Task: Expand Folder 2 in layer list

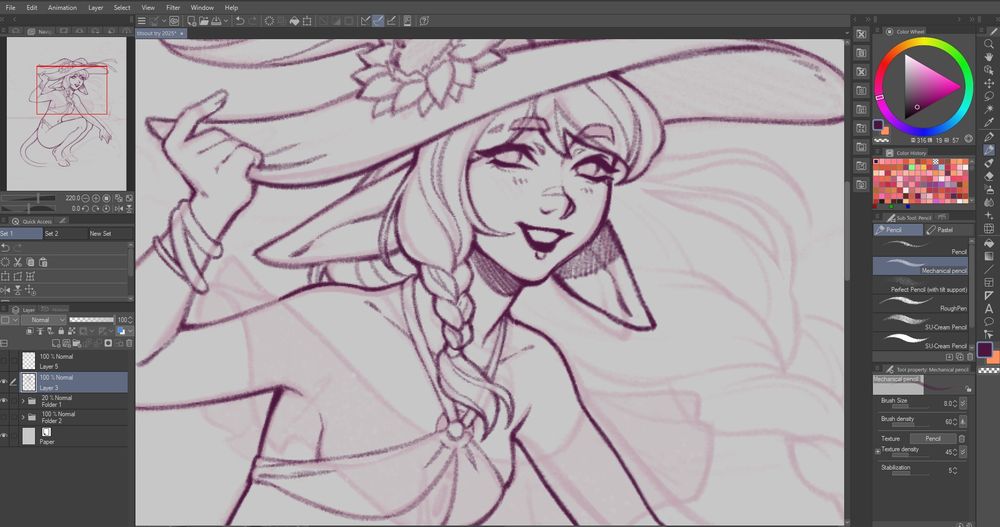Action: pos(22,418)
